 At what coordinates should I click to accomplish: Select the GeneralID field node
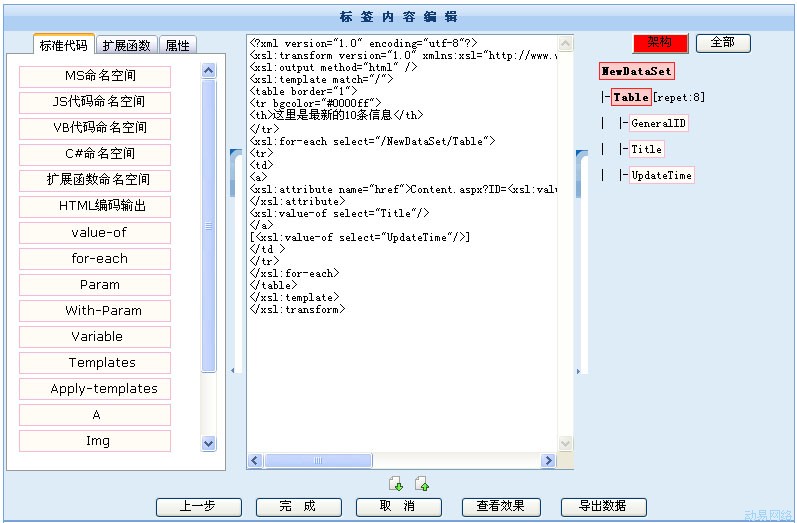659,123
